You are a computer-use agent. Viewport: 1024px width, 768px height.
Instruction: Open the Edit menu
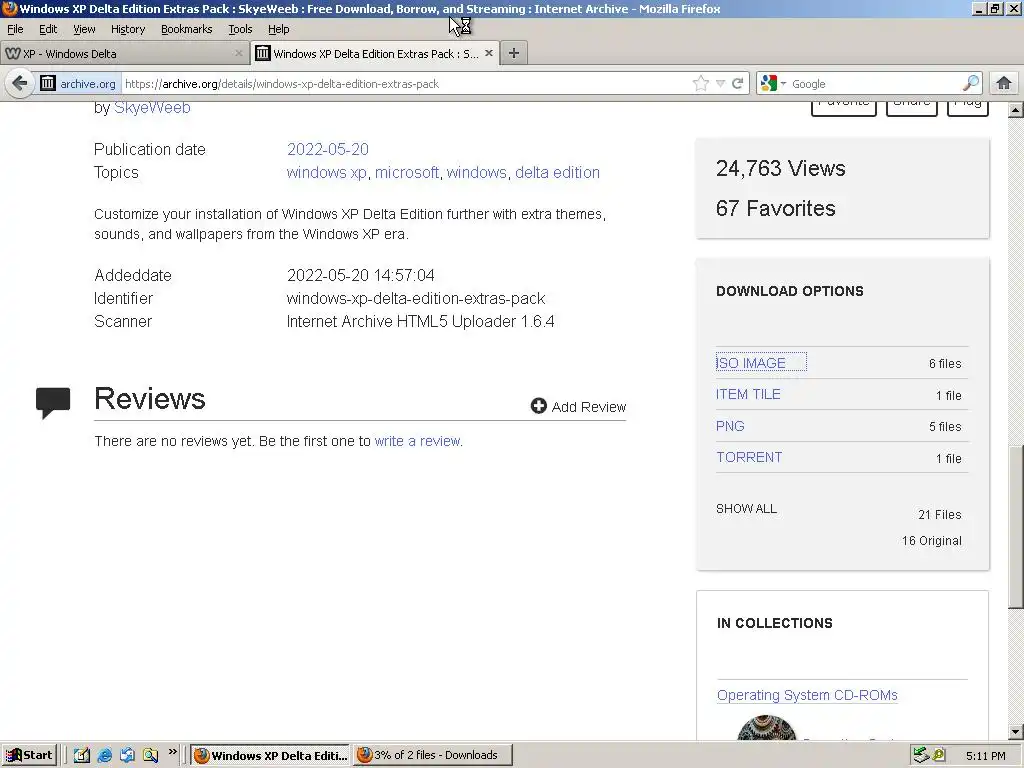click(x=48, y=29)
